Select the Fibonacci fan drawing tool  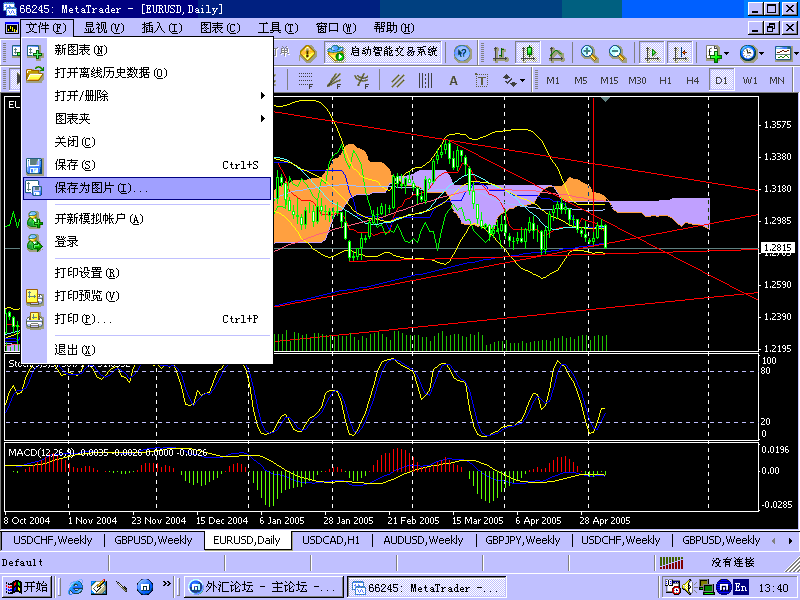(335, 80)
